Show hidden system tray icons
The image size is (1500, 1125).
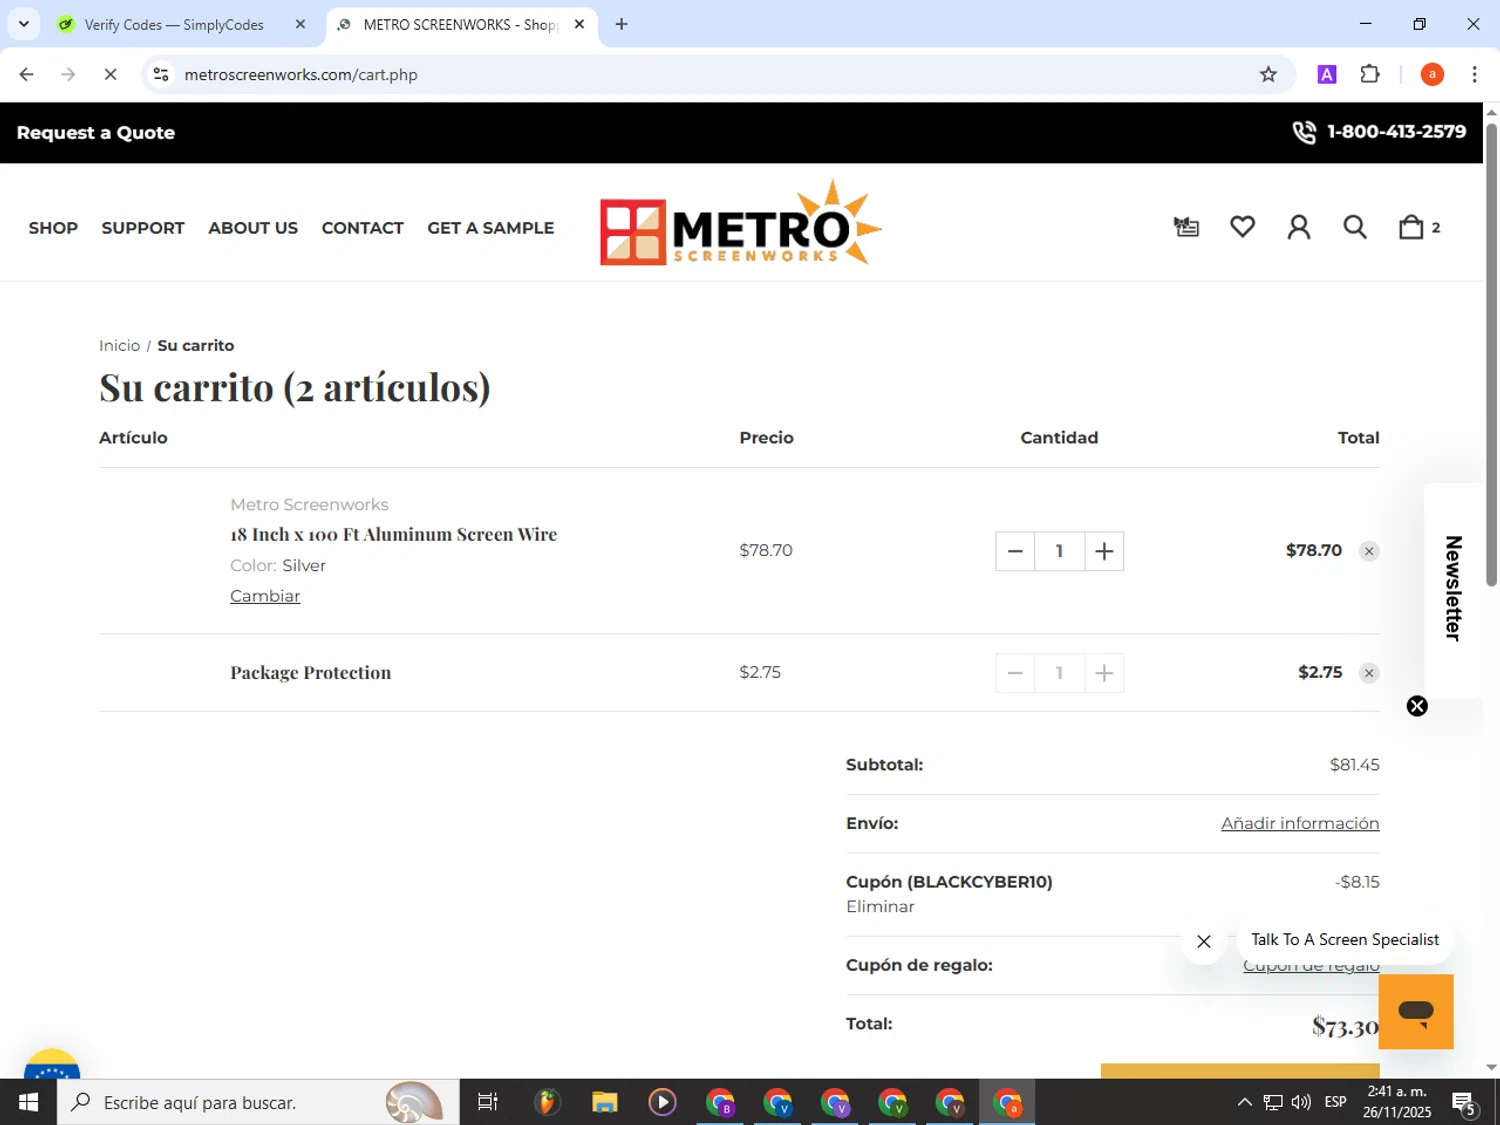click(x=1244, y=1102)
